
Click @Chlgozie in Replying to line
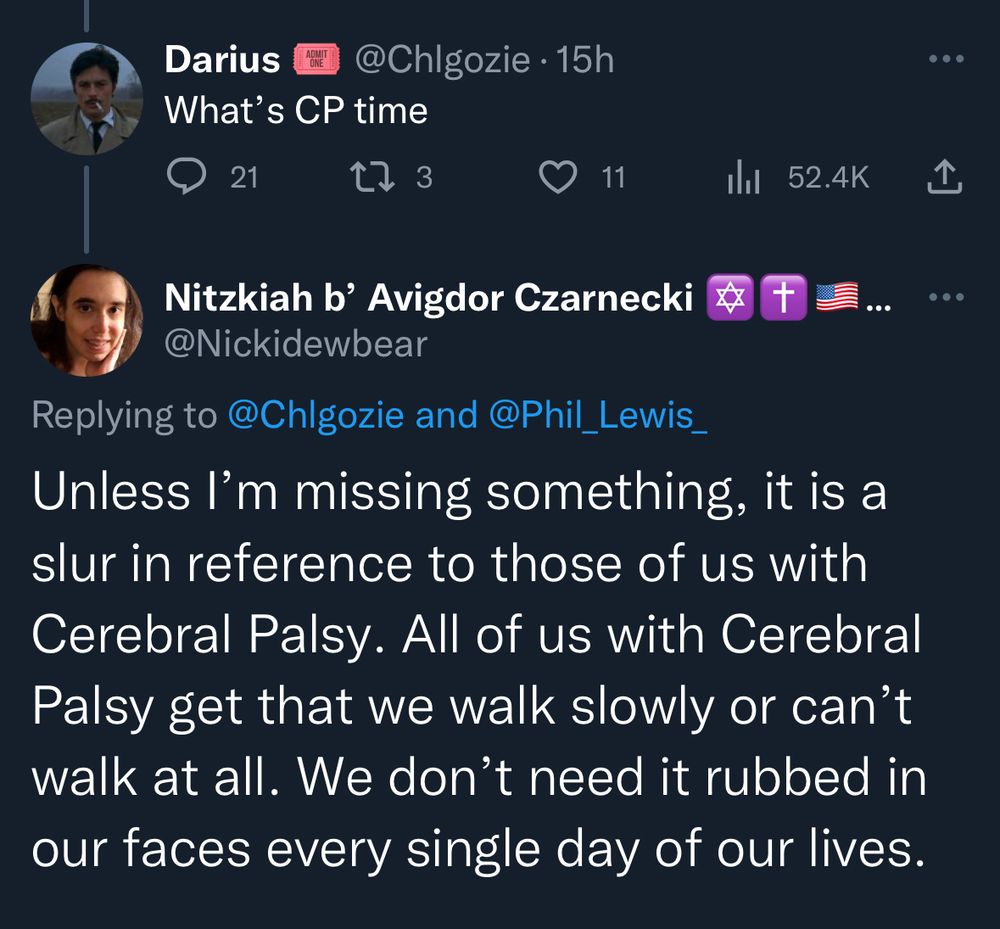316,415
